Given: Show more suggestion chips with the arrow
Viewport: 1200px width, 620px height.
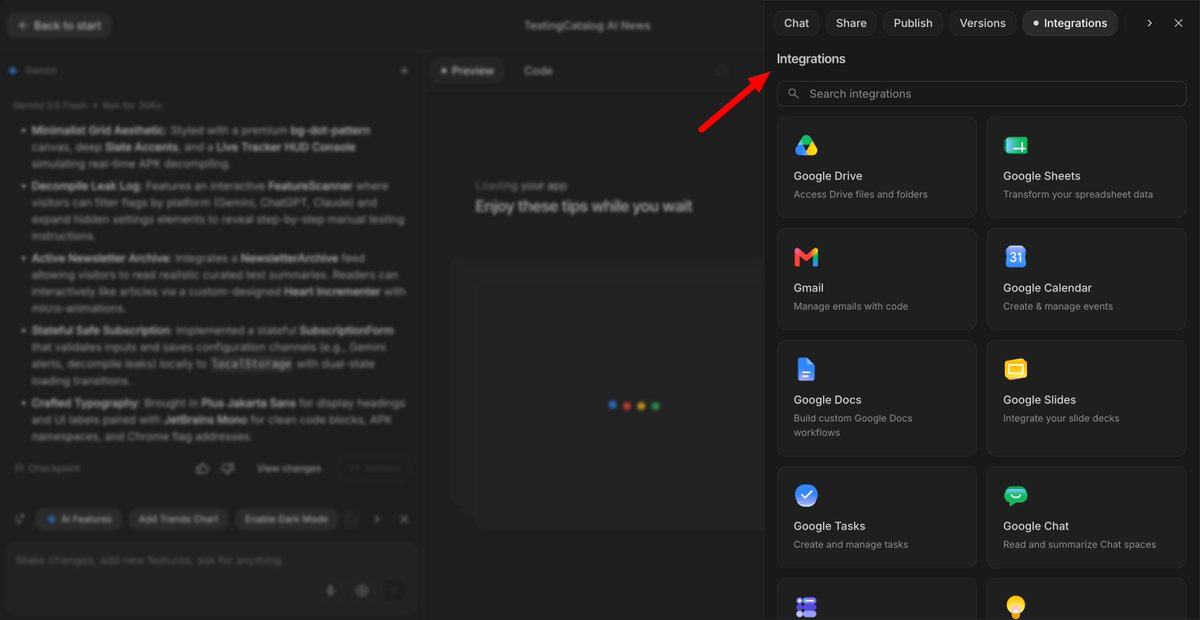Looking at the screenshot, I should 377,519.
